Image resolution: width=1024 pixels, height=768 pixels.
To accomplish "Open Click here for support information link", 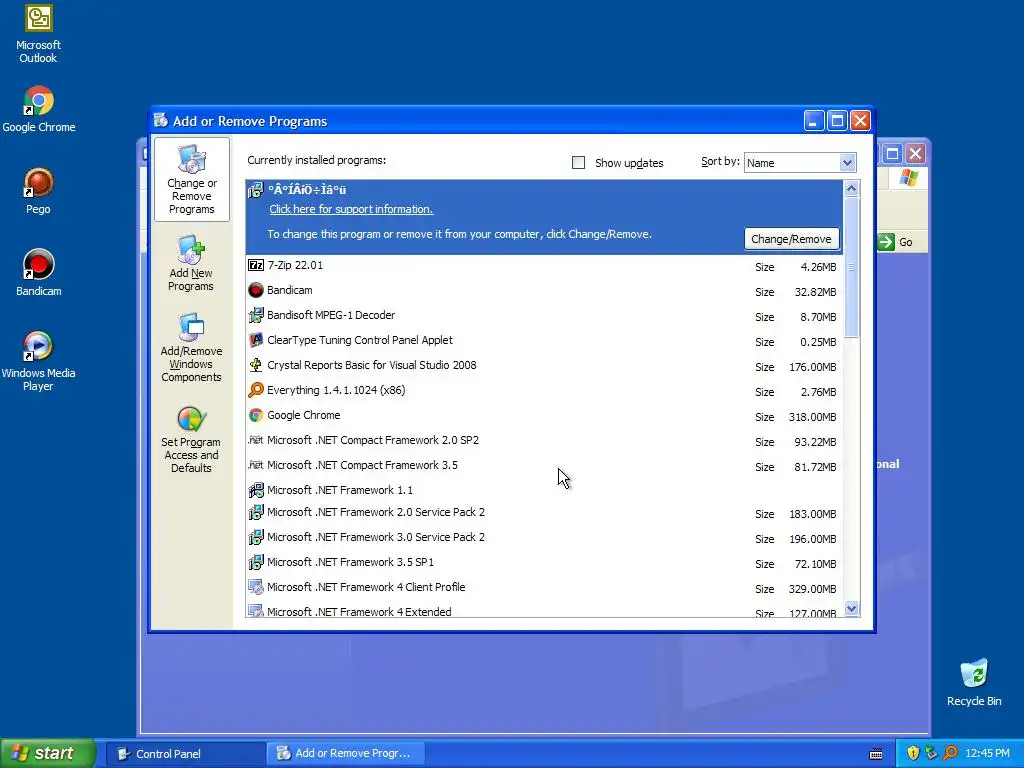I will 351,209.
